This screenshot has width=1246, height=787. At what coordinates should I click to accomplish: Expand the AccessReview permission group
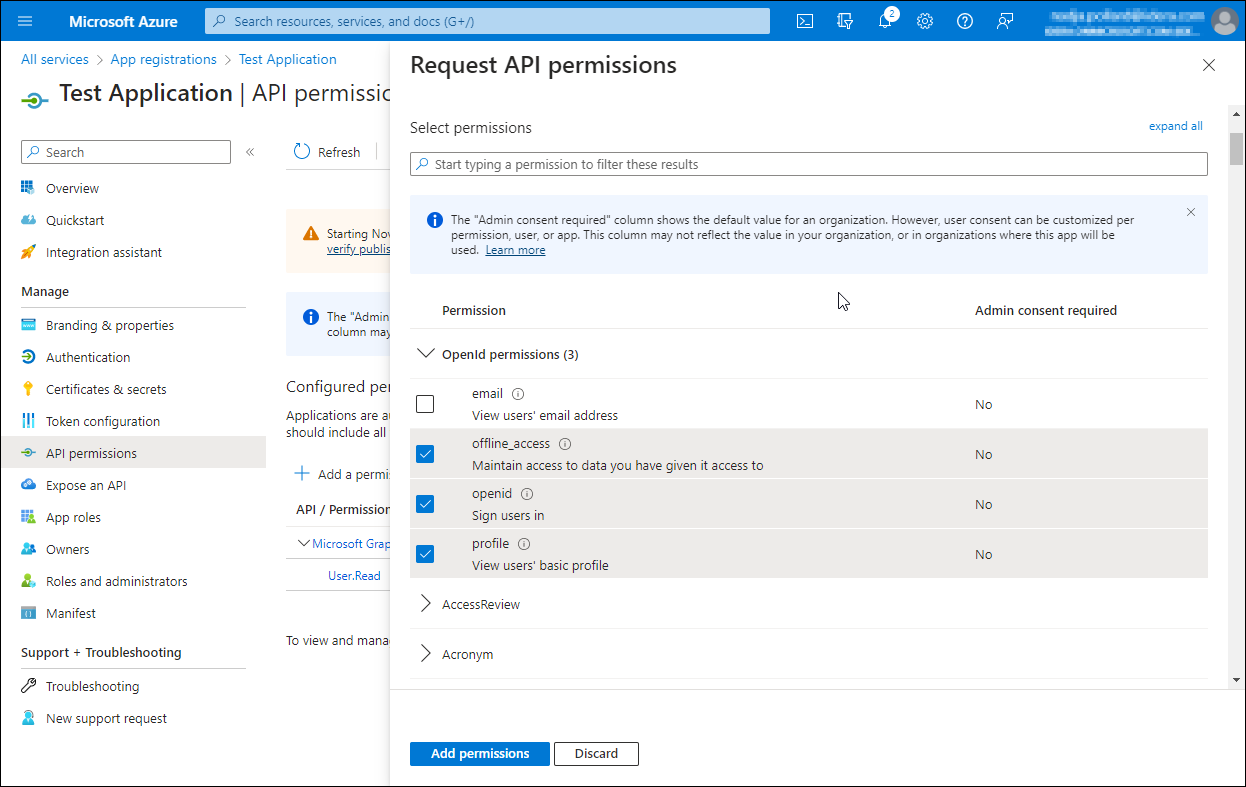click(426, 604)
